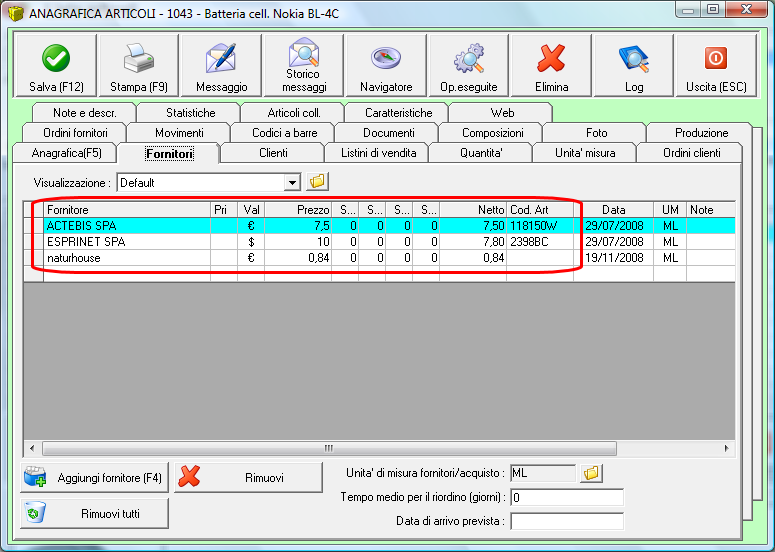Open the Clienti tab
The height and width of the screenshot is (552, 775).
point(273,153)
